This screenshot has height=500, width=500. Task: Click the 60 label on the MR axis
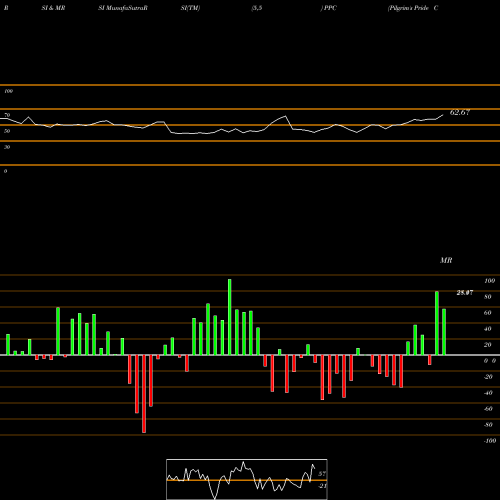(x=488, y=313)
